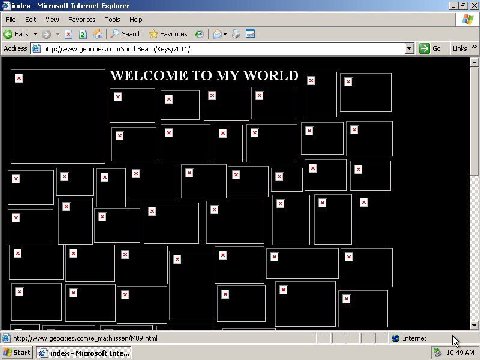The width and height of the screenshot is (480, 360).
Task: Click the Print icon
Action: click(236, 34)
